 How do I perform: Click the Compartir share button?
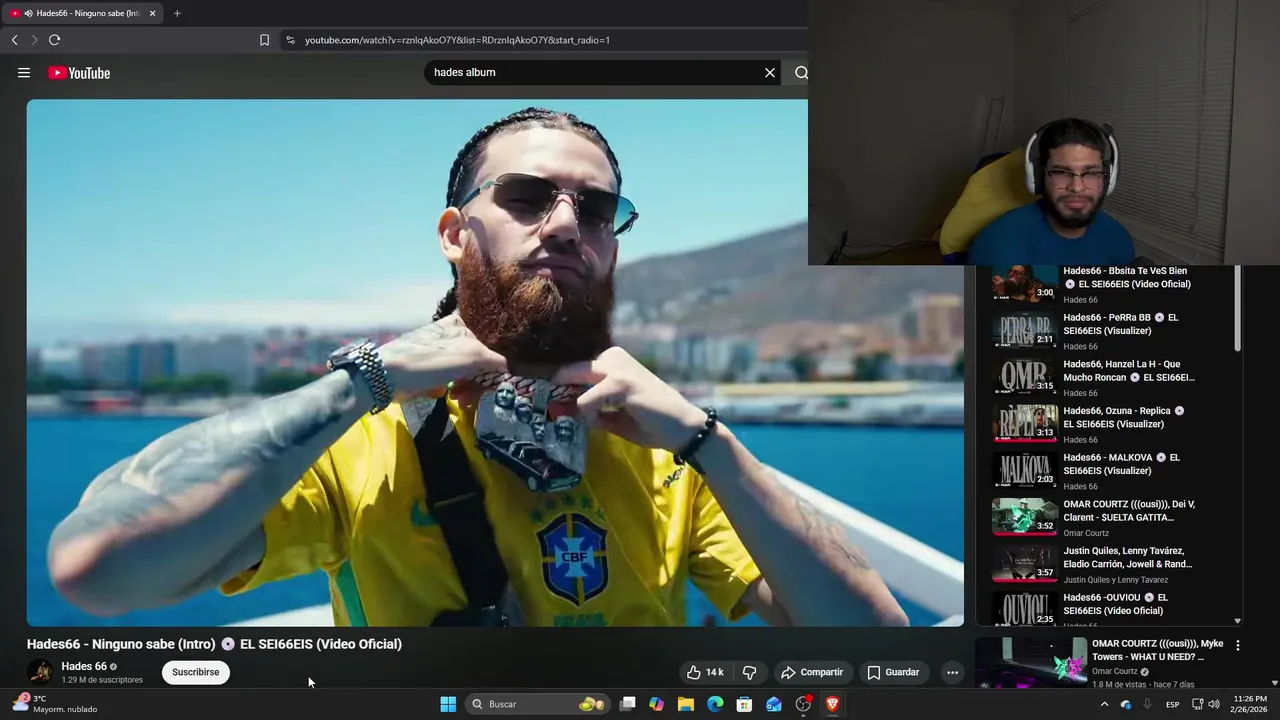(812, 672)
